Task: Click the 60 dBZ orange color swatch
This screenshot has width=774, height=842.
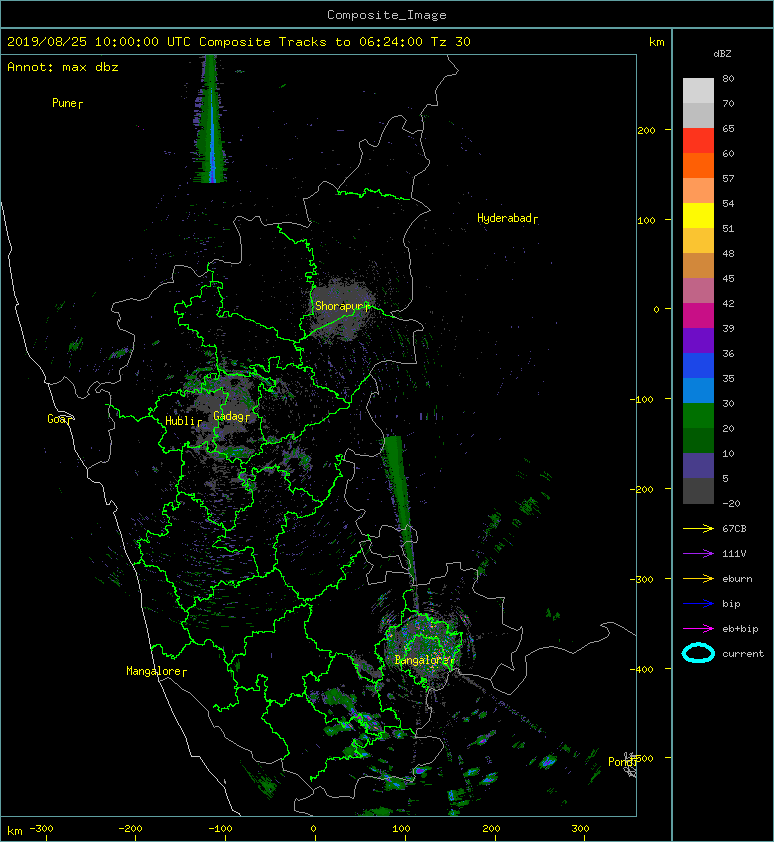Action: (698, 165)
